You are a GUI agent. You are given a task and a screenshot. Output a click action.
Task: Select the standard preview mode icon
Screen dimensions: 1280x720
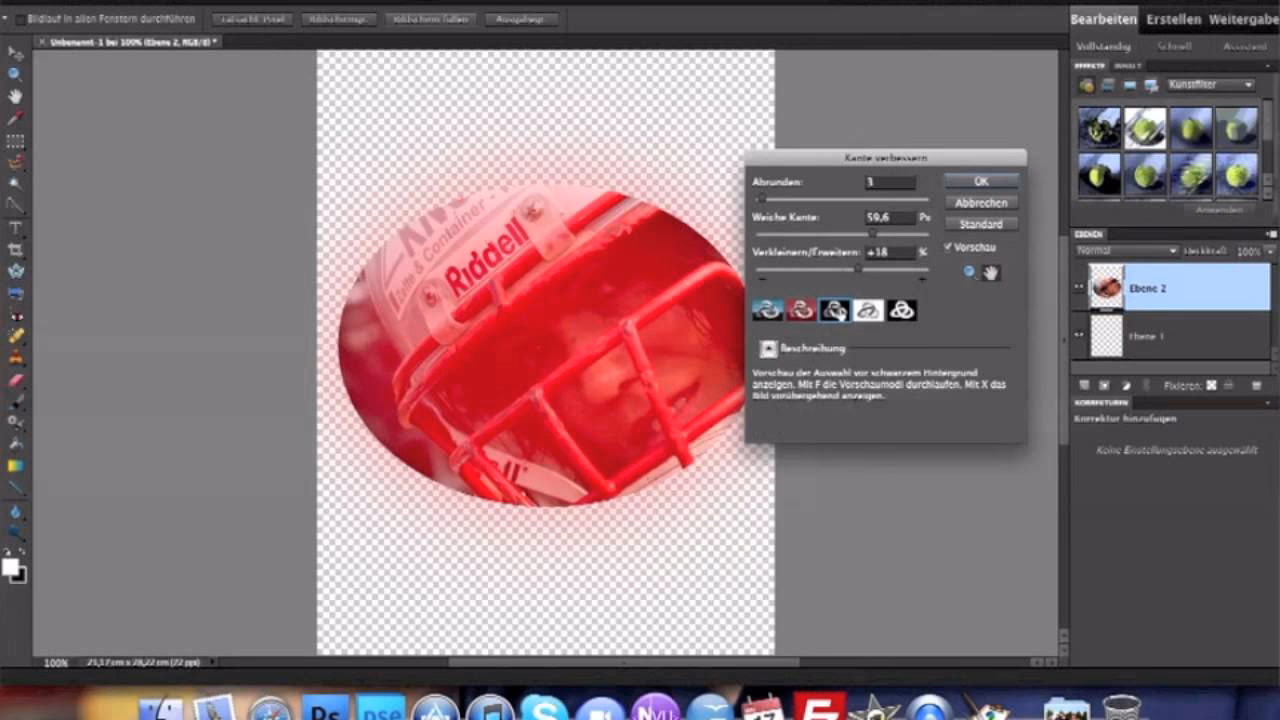click(x=768, y=310)
